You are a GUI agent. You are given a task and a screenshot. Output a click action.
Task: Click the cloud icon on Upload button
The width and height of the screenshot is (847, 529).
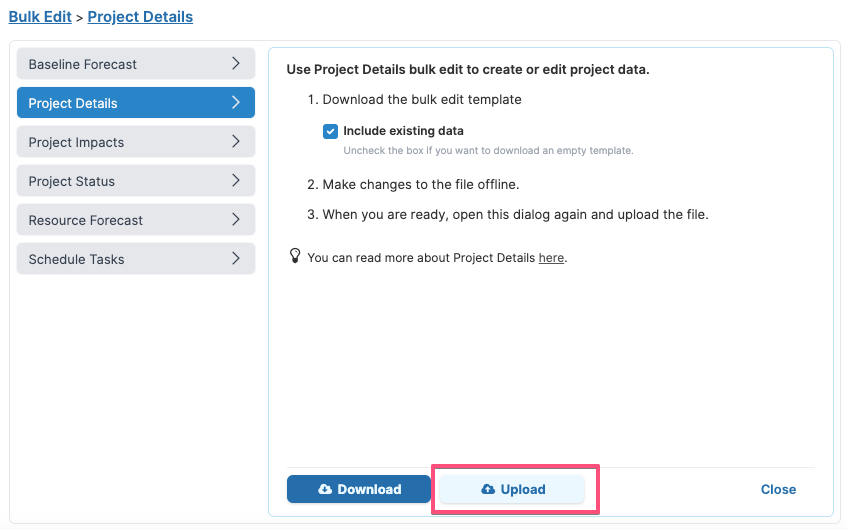coord(488,489)
